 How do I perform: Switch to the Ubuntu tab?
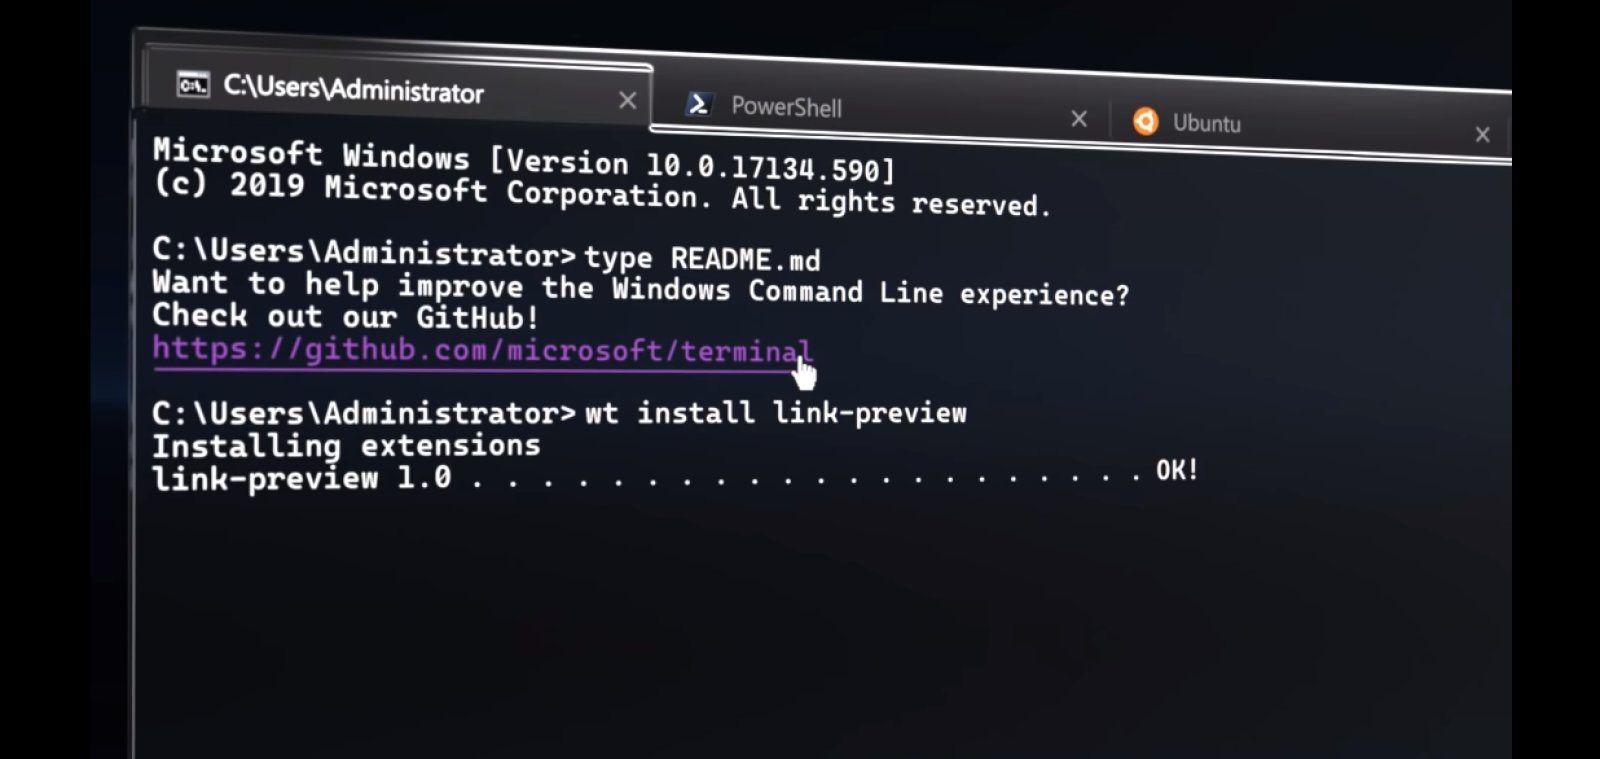pos(1310,126)
